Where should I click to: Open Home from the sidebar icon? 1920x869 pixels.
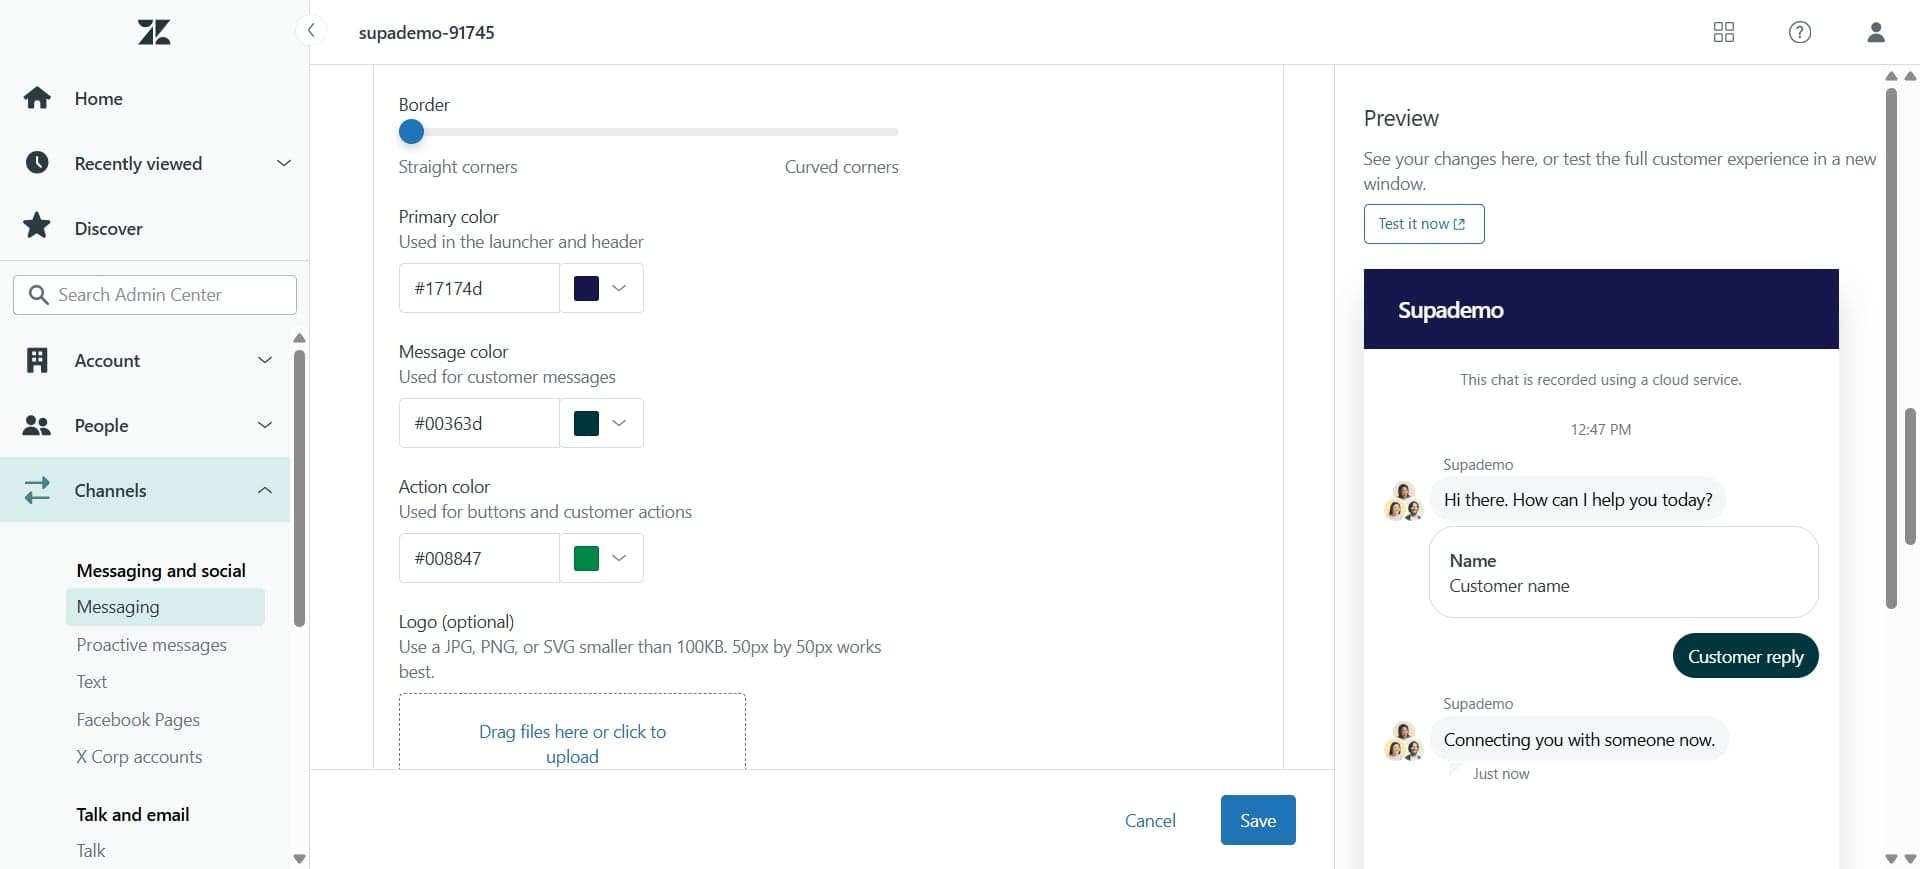click(37, 97)
